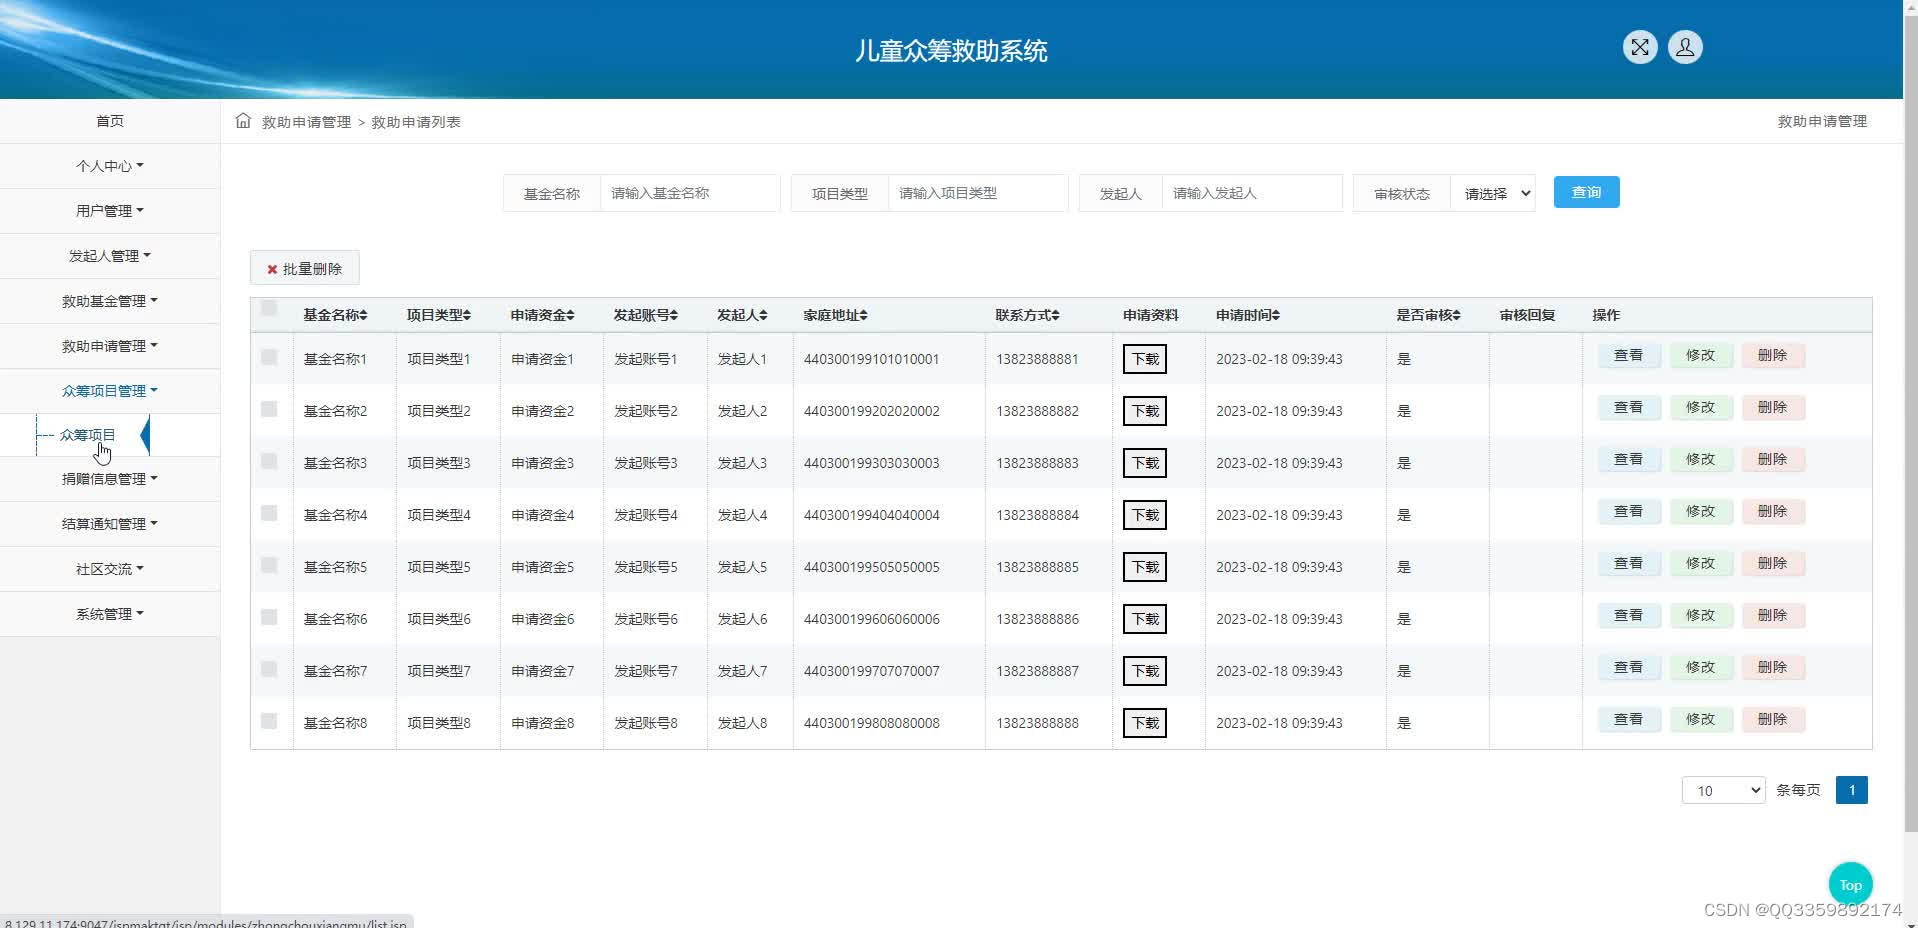Click the Top scroll-to-top button
The image size is (1918, 928).
click(1850, 884)
